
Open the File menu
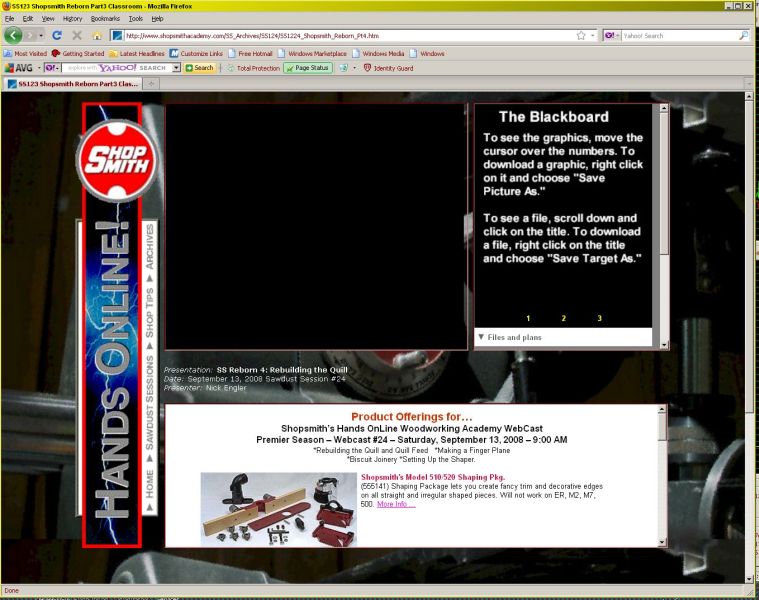[9, 19]
